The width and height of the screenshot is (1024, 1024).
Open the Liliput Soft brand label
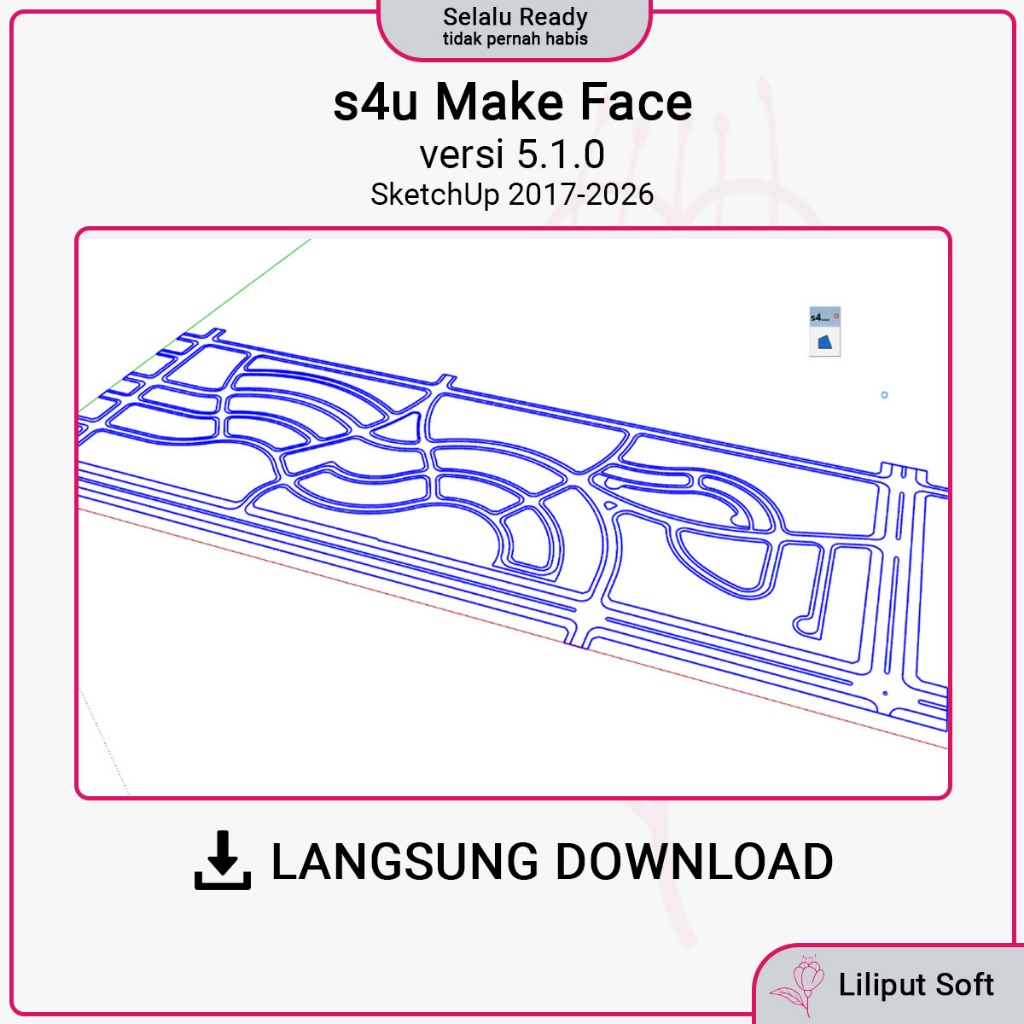(x=916, y=985)
